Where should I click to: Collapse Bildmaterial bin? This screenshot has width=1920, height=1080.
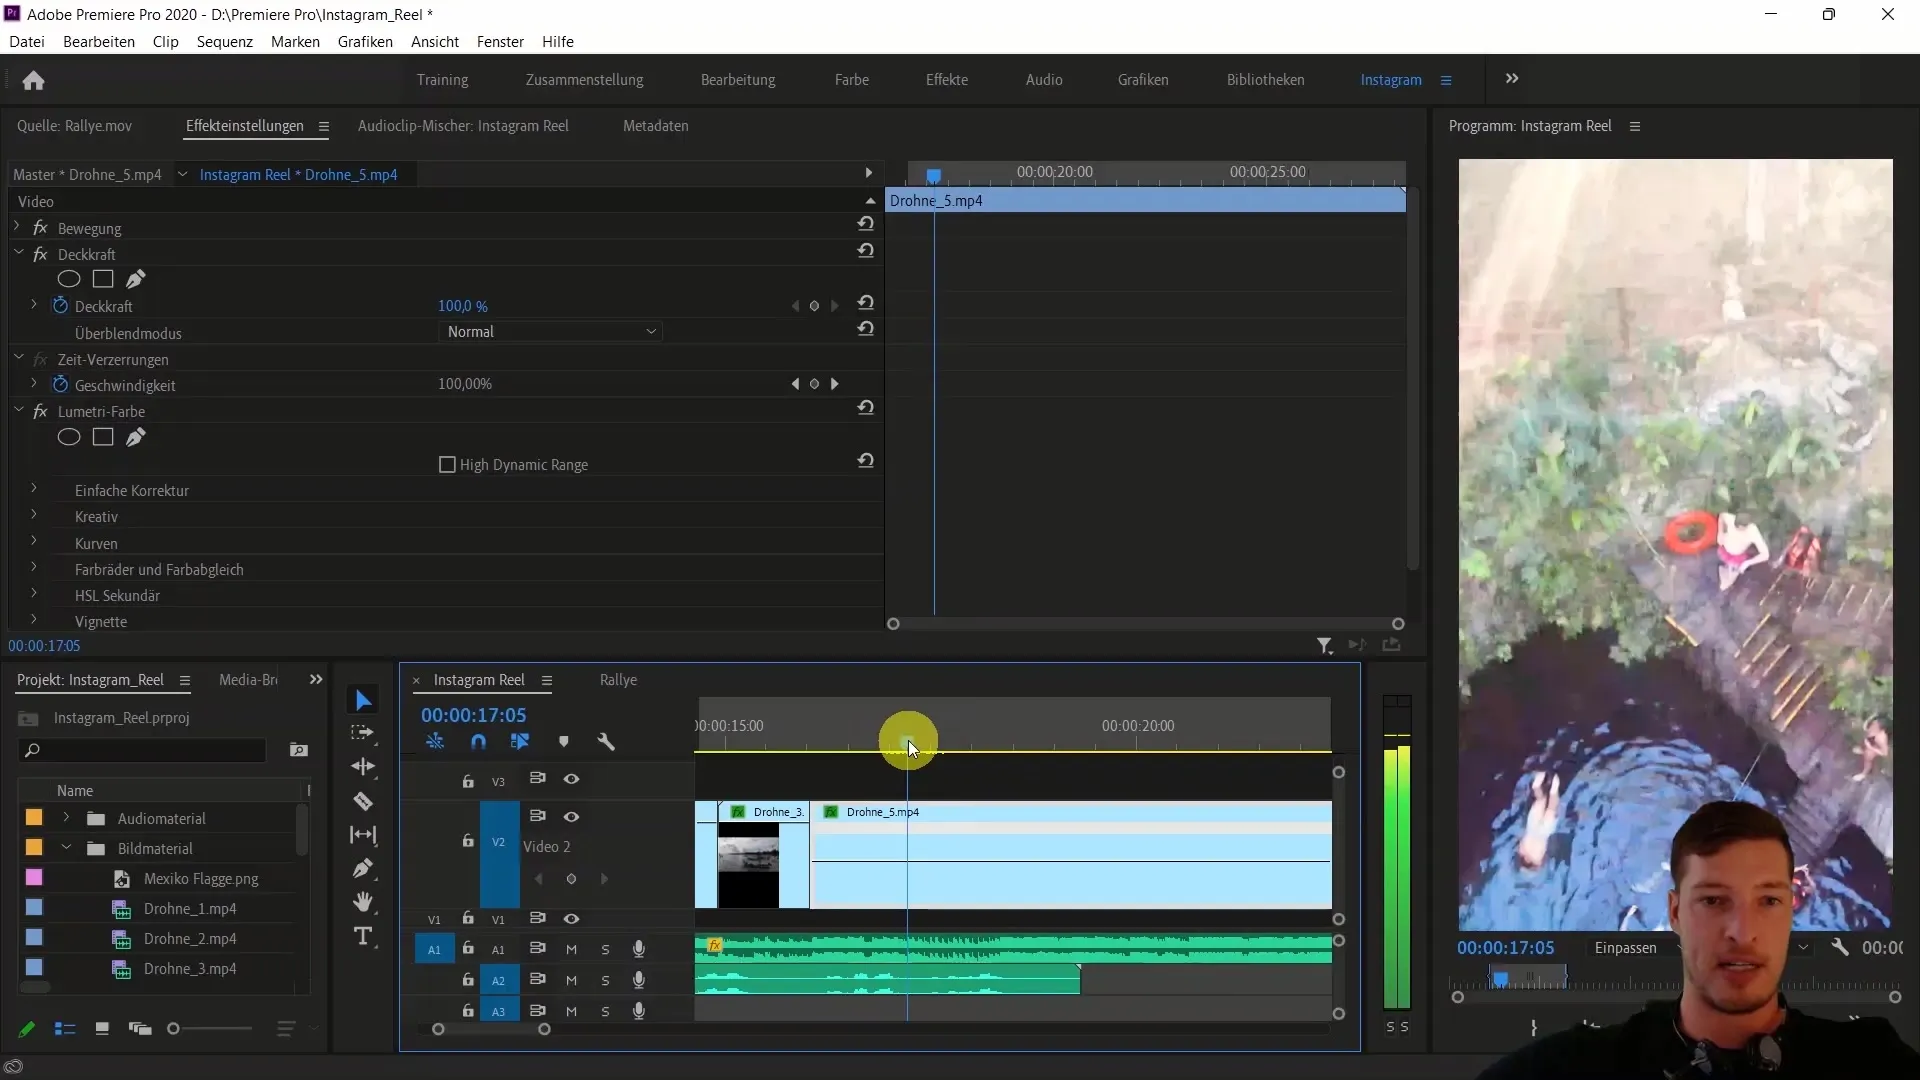pyautogui.click(x=66, y=848)
